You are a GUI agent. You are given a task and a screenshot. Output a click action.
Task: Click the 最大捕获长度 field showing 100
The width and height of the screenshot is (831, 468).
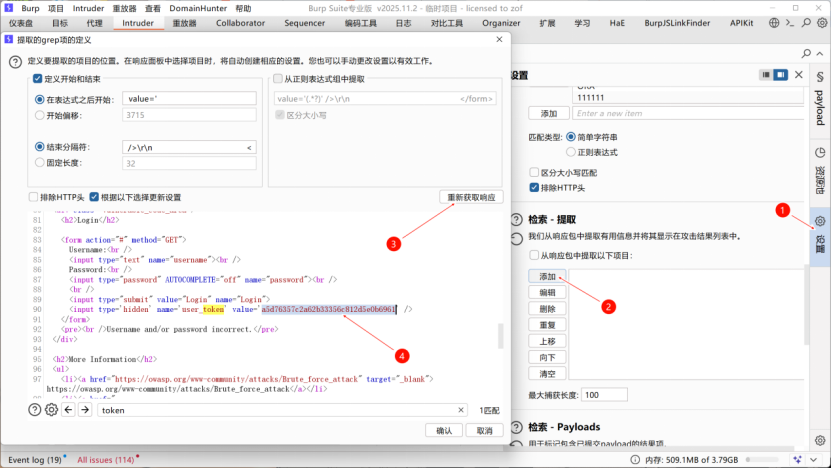coord(604,395)
